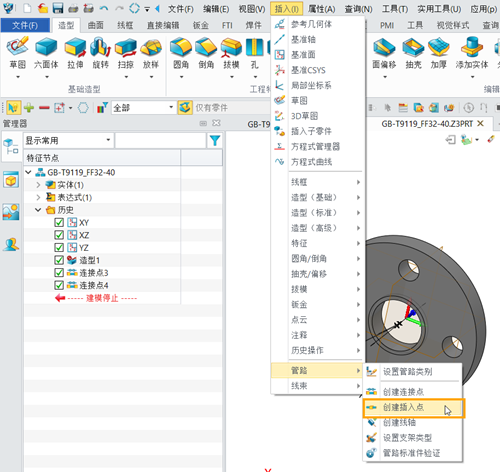Toggle the YZ plane checkbox

tap(59, 248)
